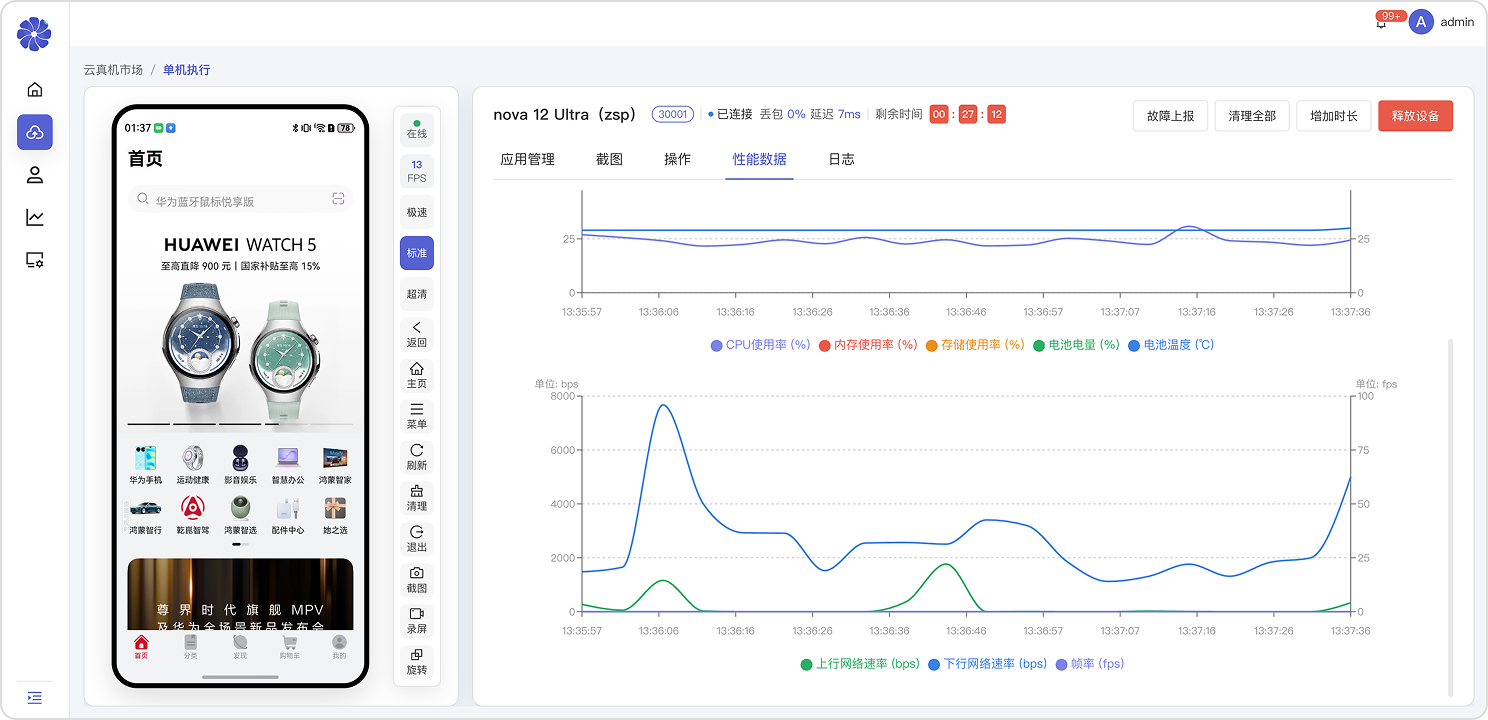Tap 配件中心 category on phone screen
Image resolution: width=1488 pixels, height=720 pixels.
pos(288,515)
